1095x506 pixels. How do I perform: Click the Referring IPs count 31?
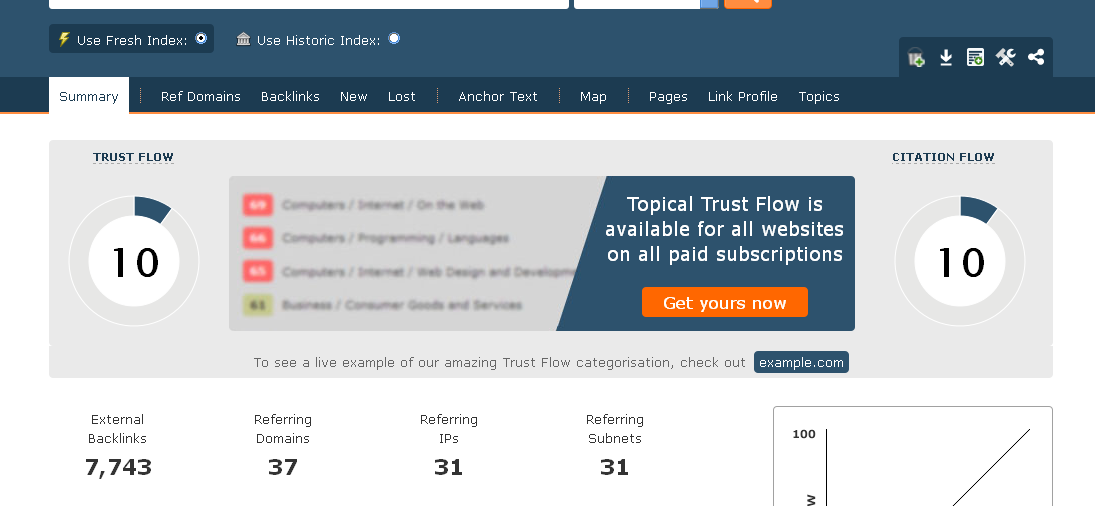point(448,467)
